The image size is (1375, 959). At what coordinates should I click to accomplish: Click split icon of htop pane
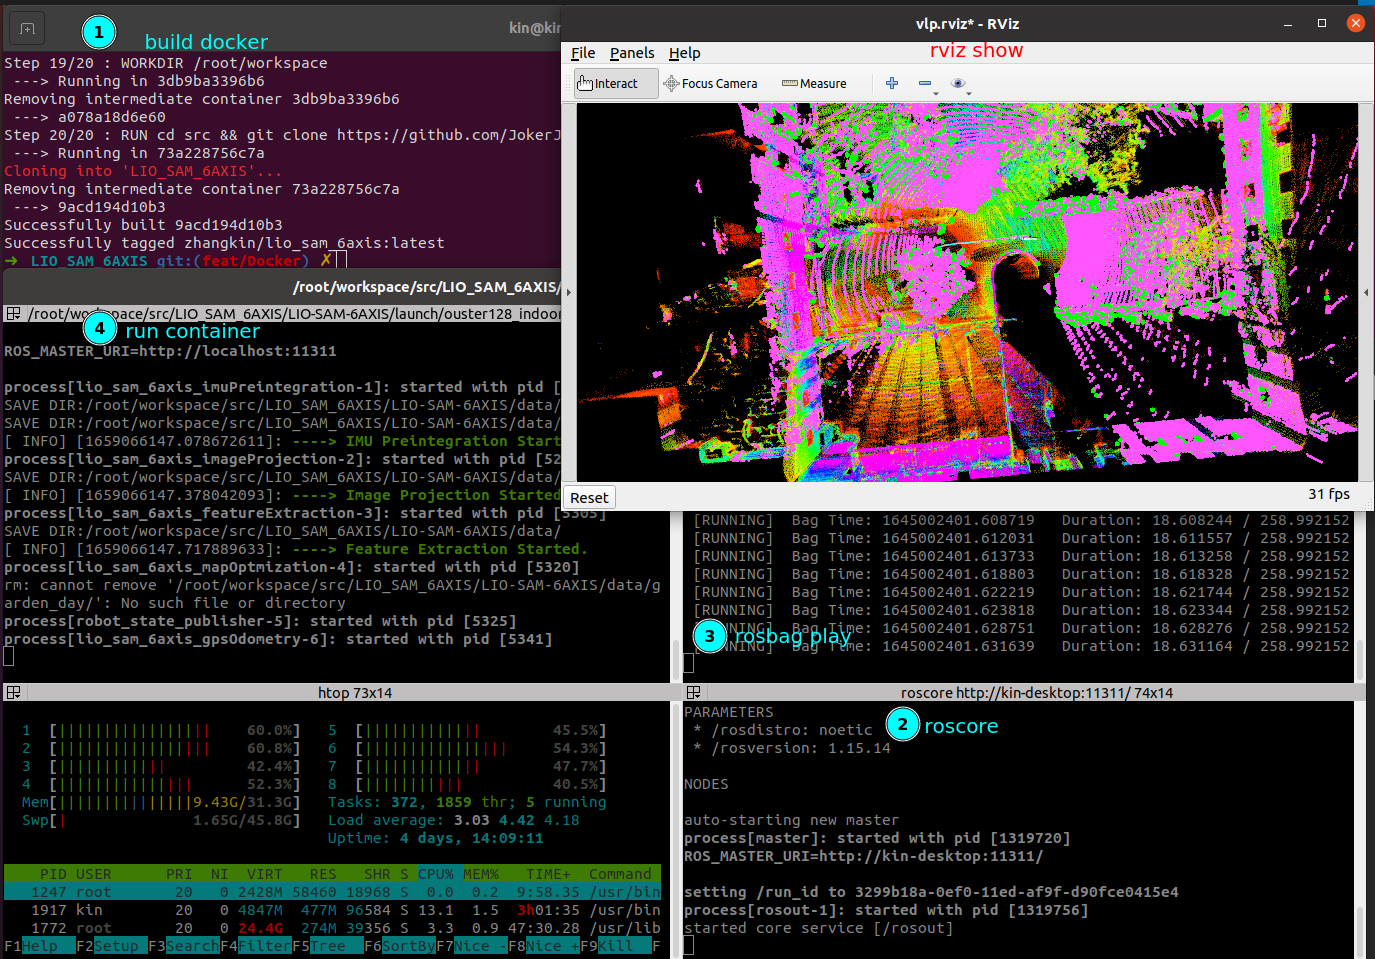(x=13, y=692)
